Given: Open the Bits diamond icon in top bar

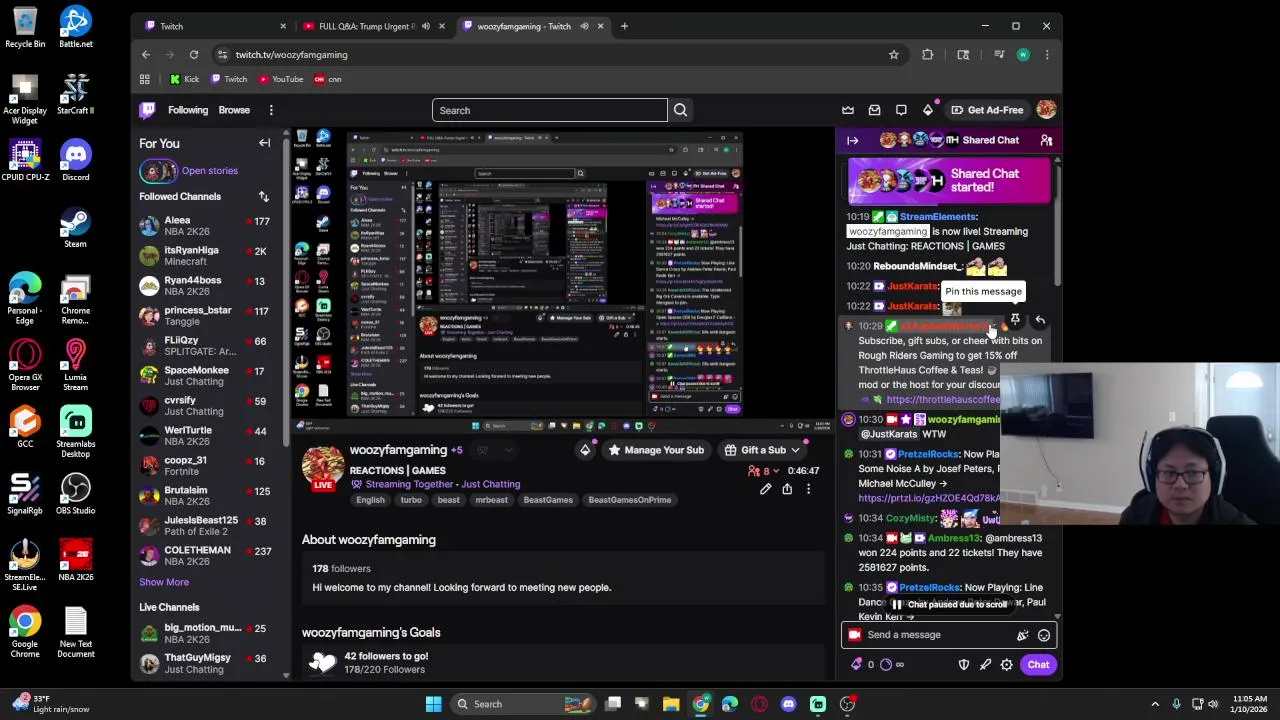Looking at the screenshot, I should pyautogui.click(x=928, y=110).
